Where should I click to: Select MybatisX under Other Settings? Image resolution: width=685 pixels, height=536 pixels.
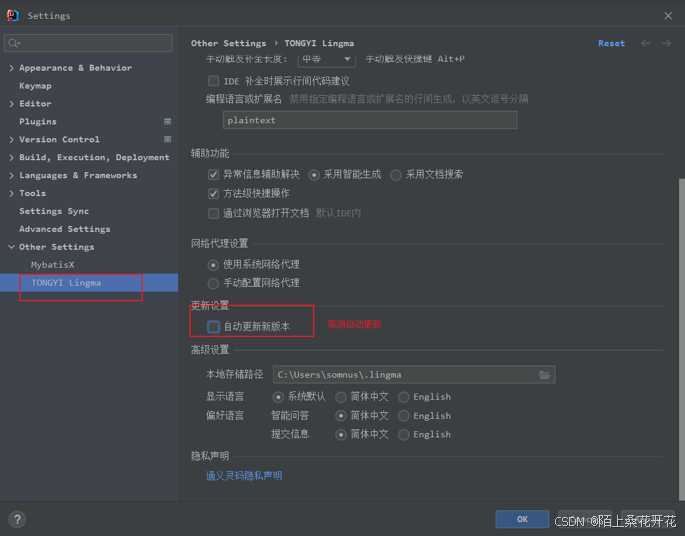click(52, 265)
